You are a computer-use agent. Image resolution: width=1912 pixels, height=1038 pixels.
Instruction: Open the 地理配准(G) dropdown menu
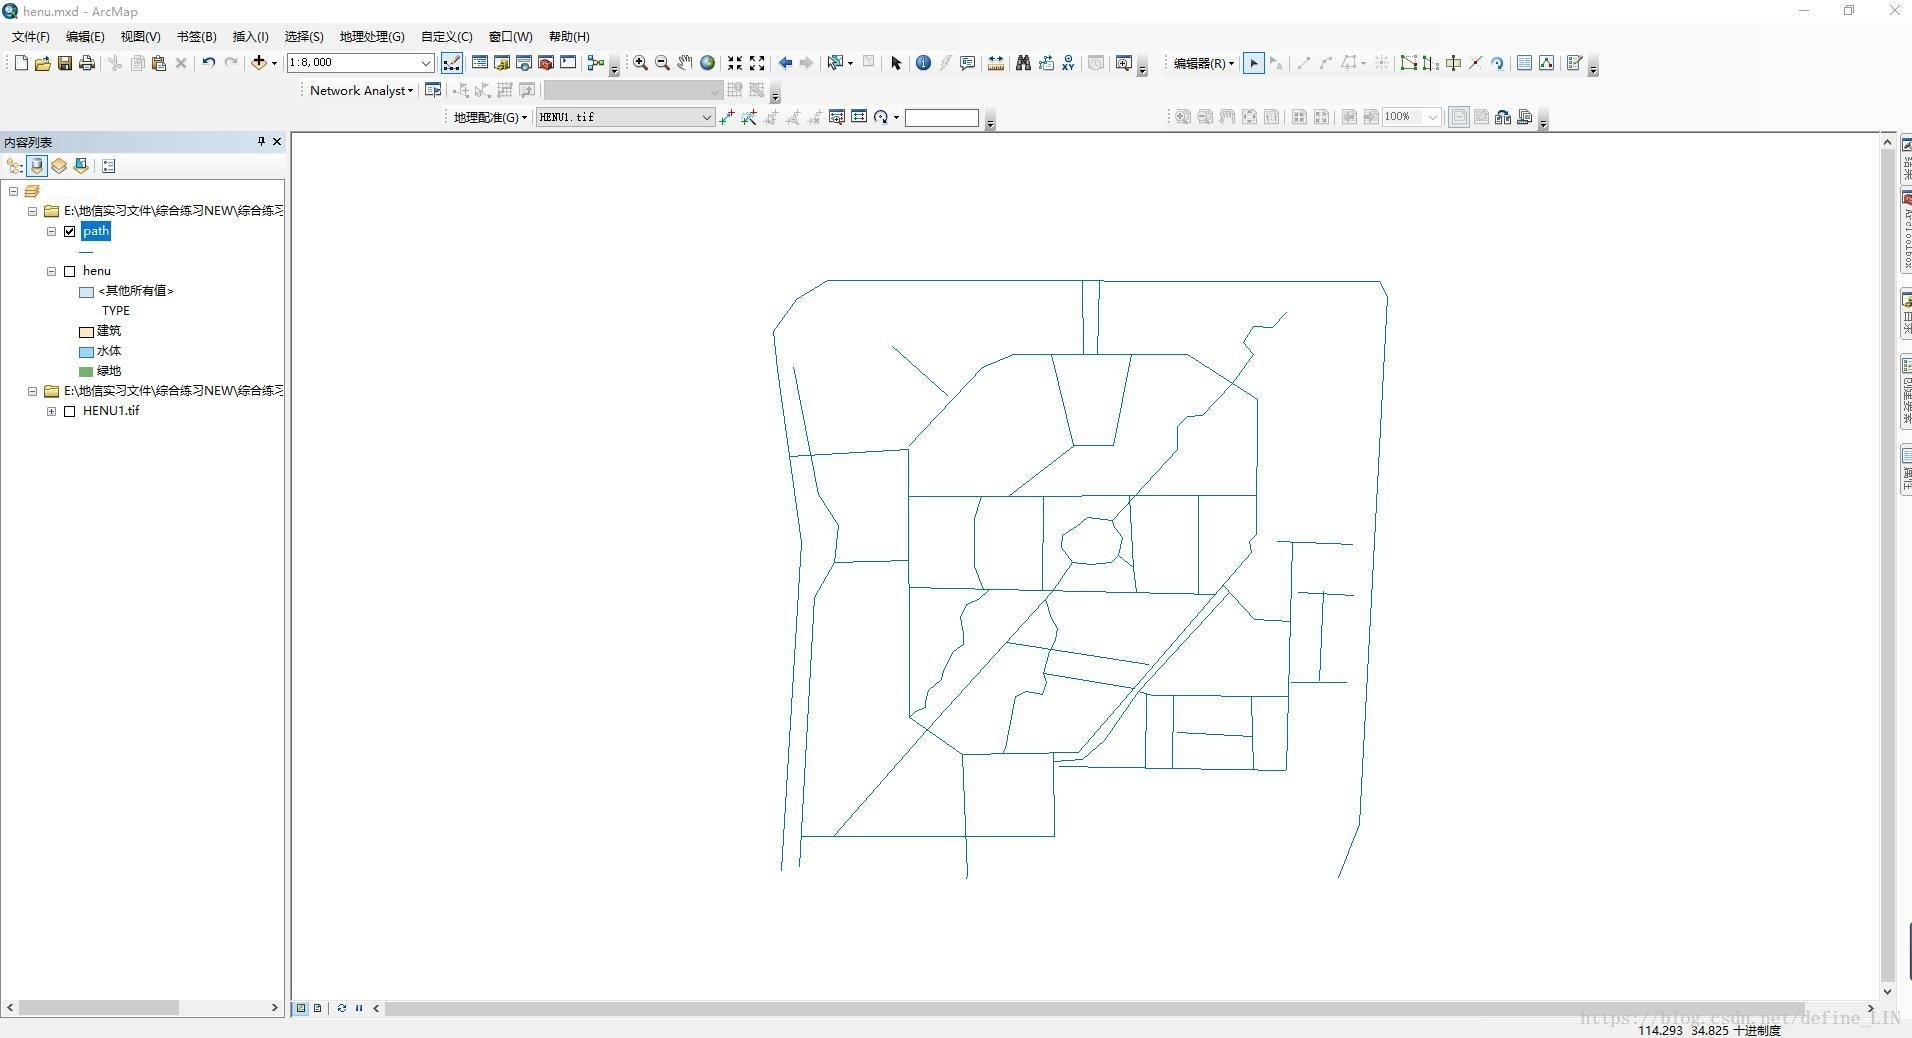(490, 117)
